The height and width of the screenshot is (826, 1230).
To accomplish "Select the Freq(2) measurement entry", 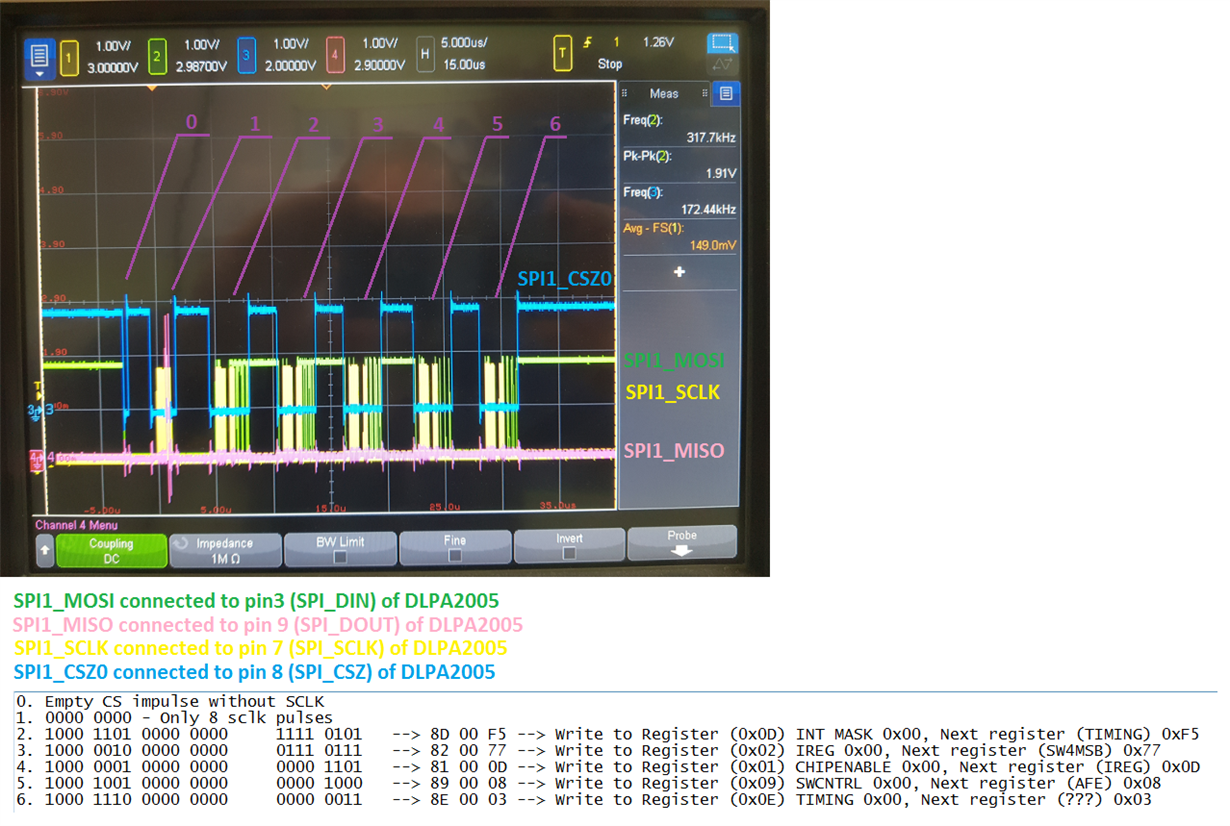I will click(x=679, y=128).
